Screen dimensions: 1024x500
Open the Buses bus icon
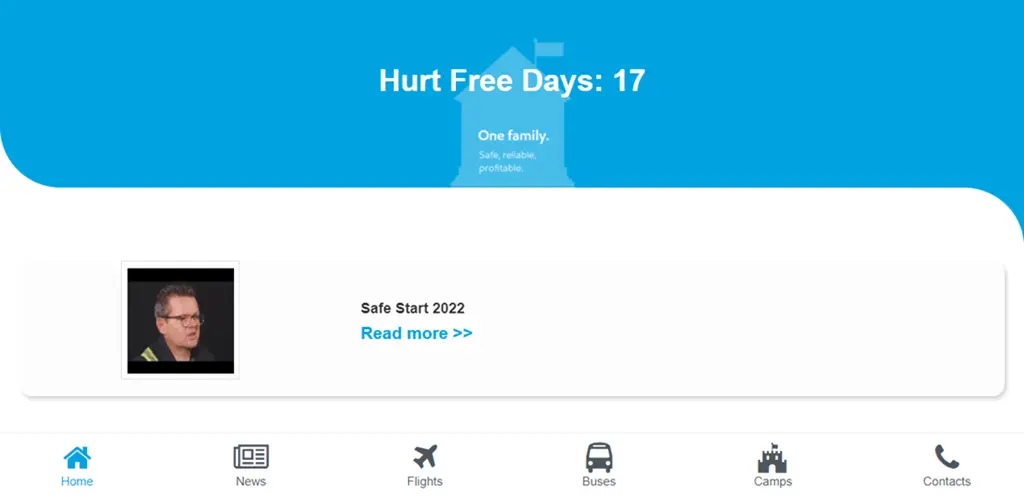(x=599, y=458)
